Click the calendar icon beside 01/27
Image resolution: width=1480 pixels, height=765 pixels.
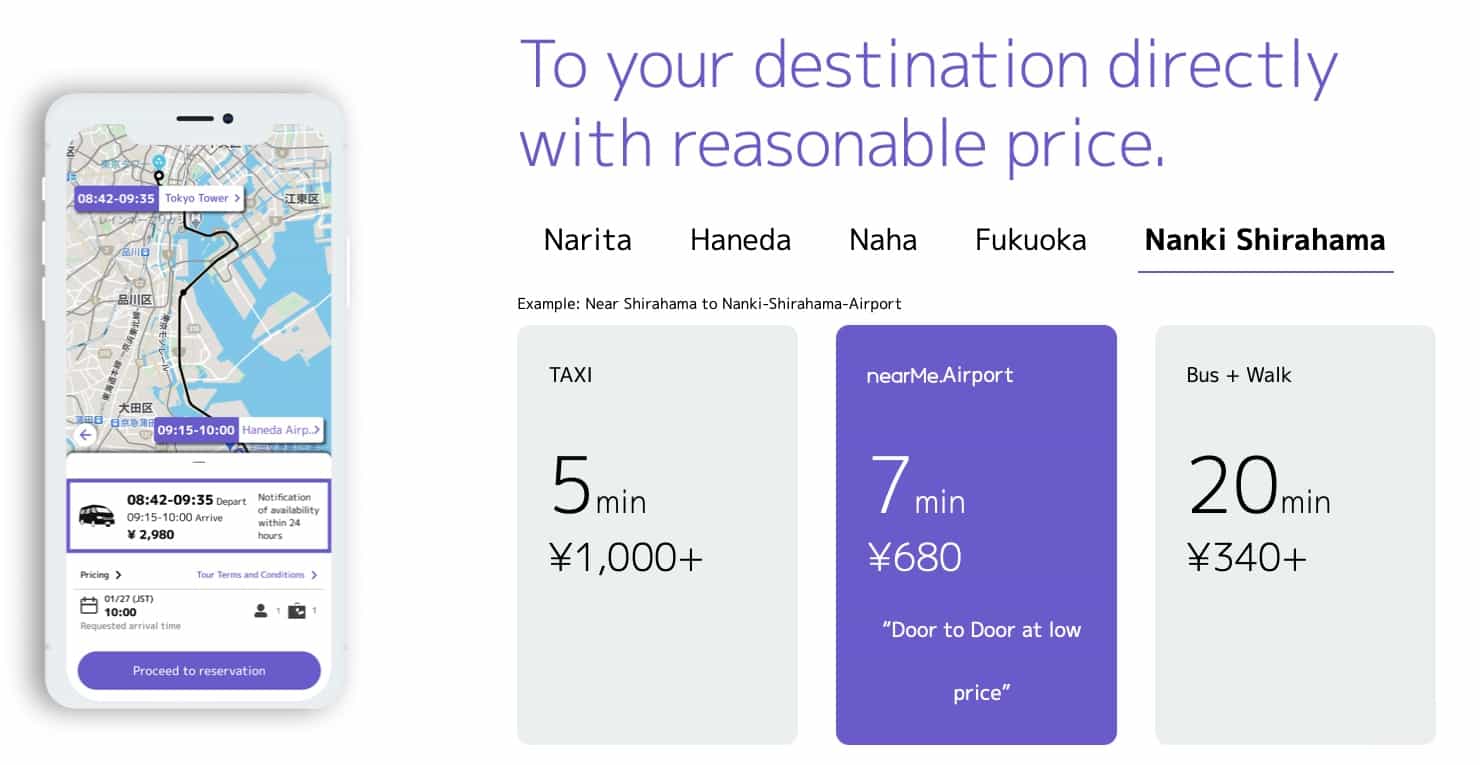[x=89, y=606]
